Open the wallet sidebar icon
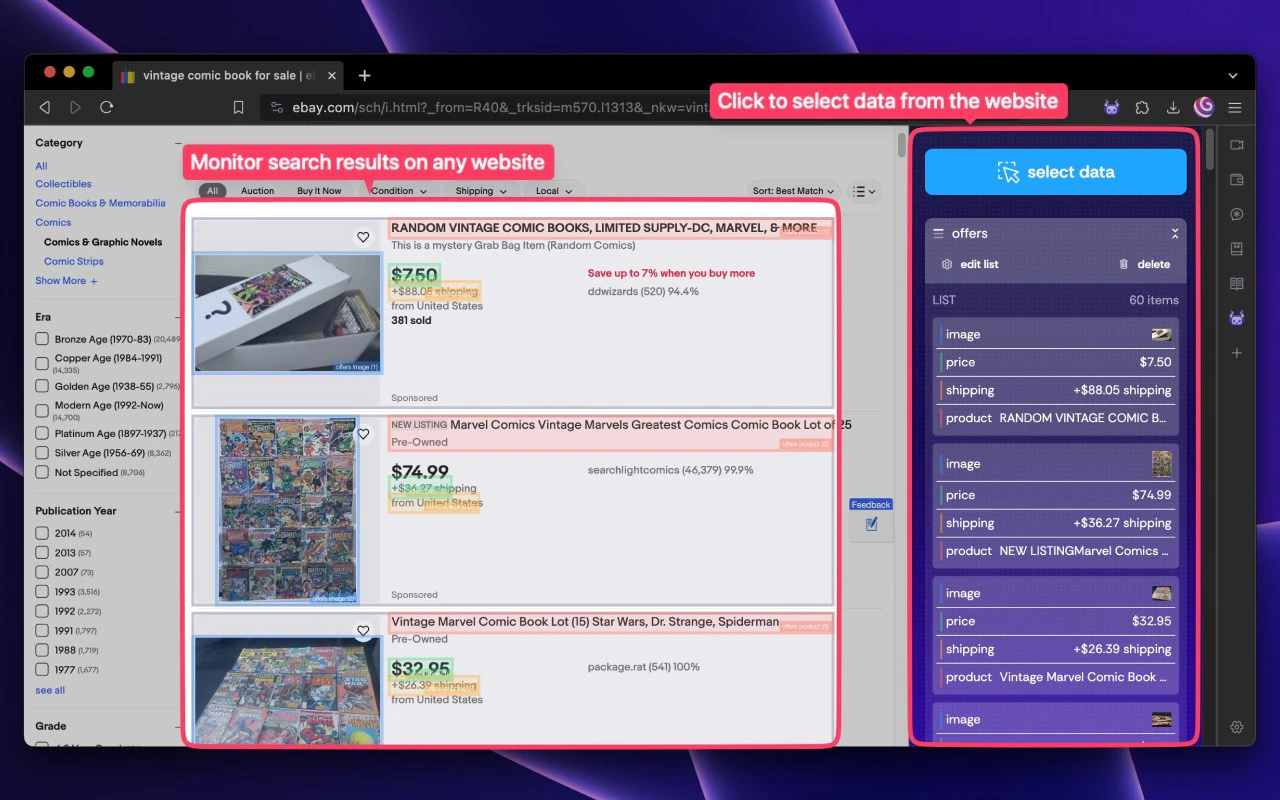The height and width of the screenshot is (800, 1280). (1237, 180)
